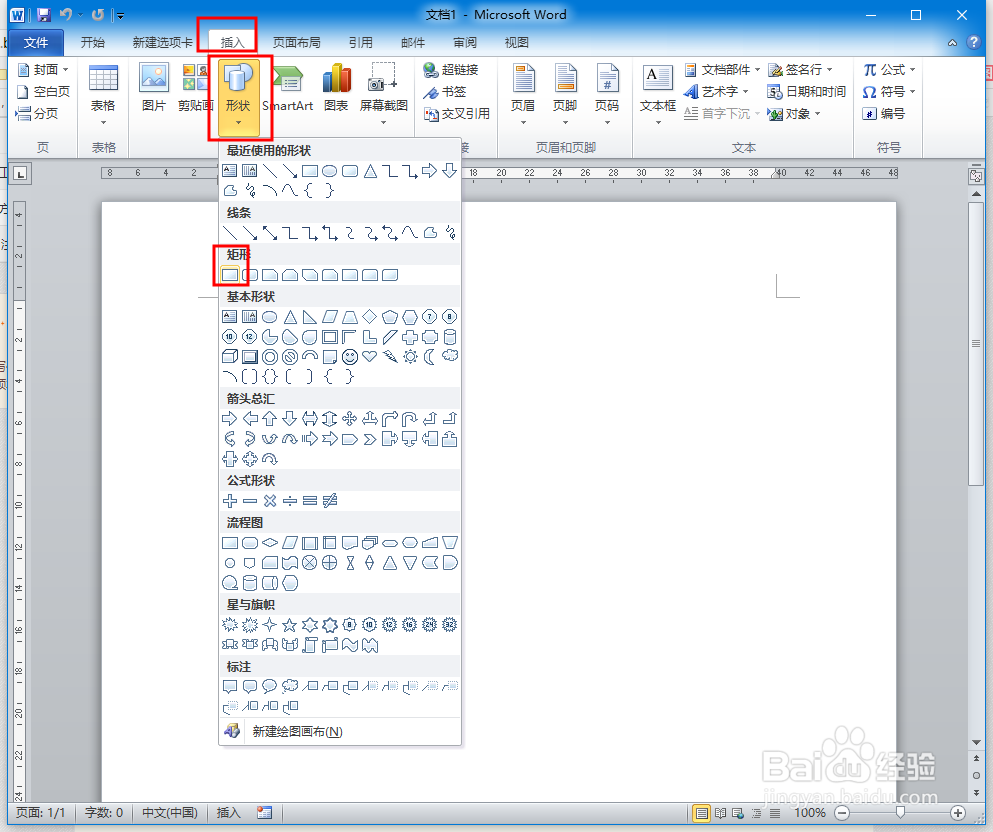
Task: Select the five-point star in 星与旗帜
Action: click(289, 626)
